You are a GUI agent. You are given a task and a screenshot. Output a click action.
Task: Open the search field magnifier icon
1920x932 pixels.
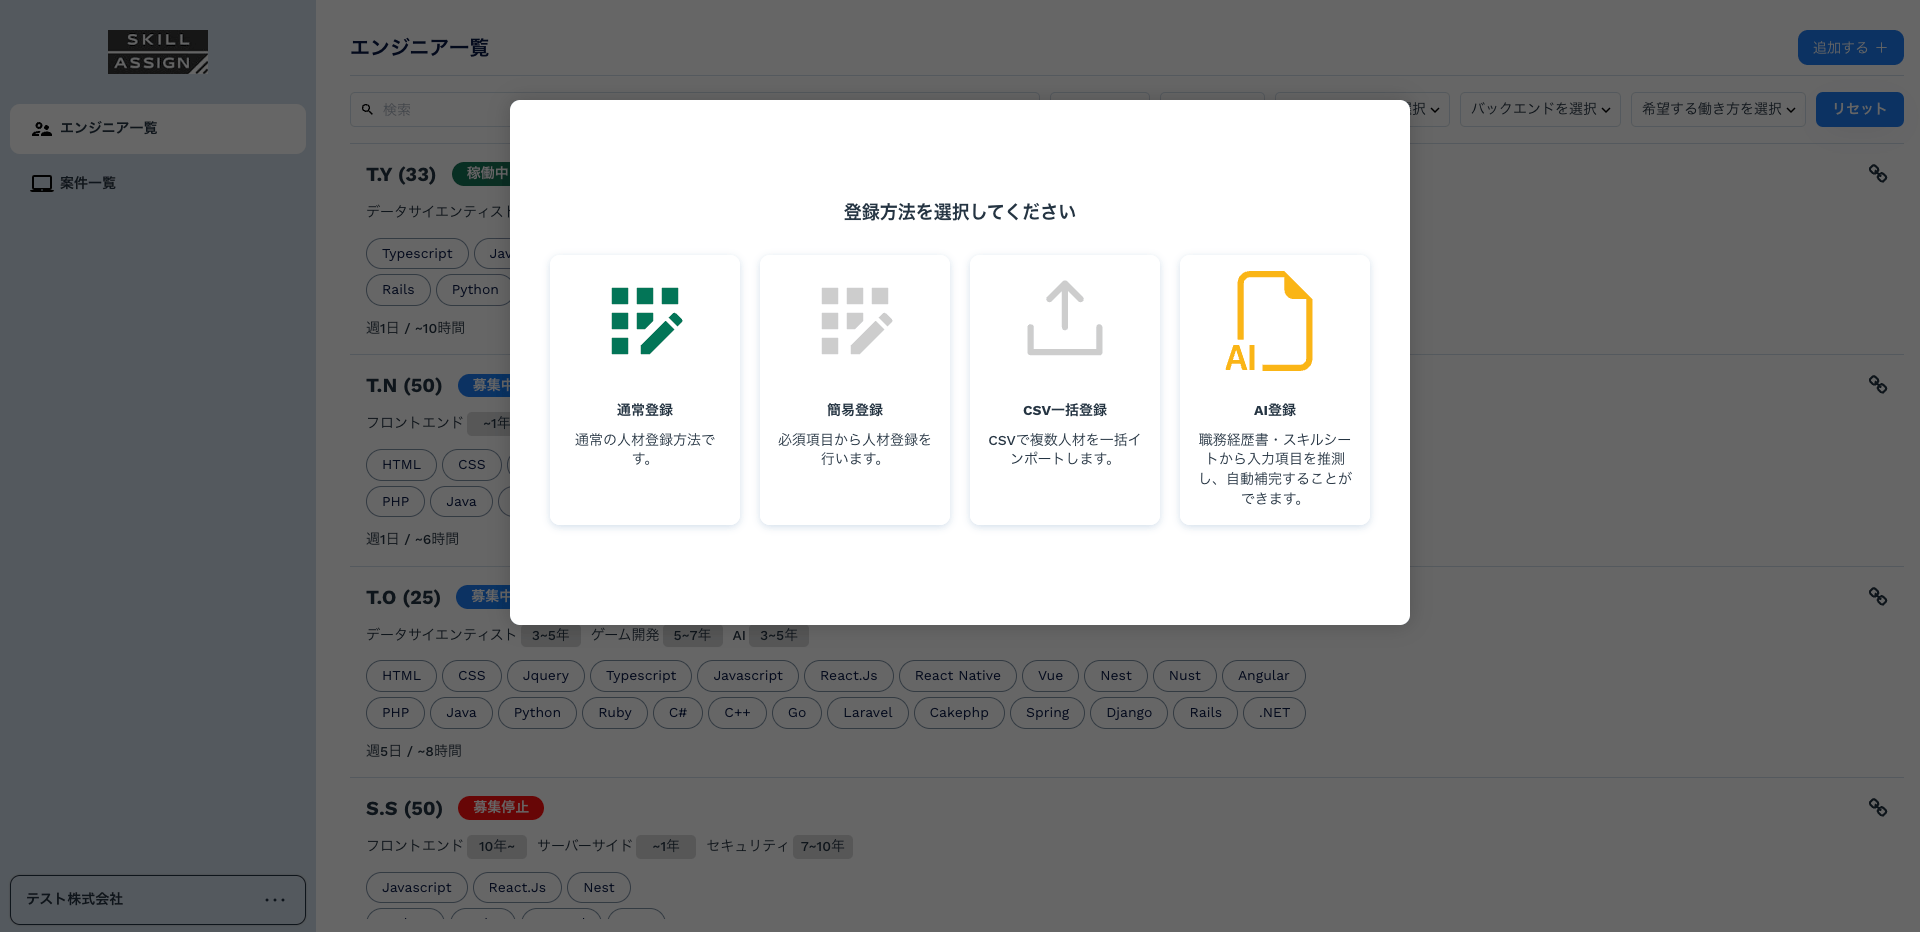pos(366,109)
